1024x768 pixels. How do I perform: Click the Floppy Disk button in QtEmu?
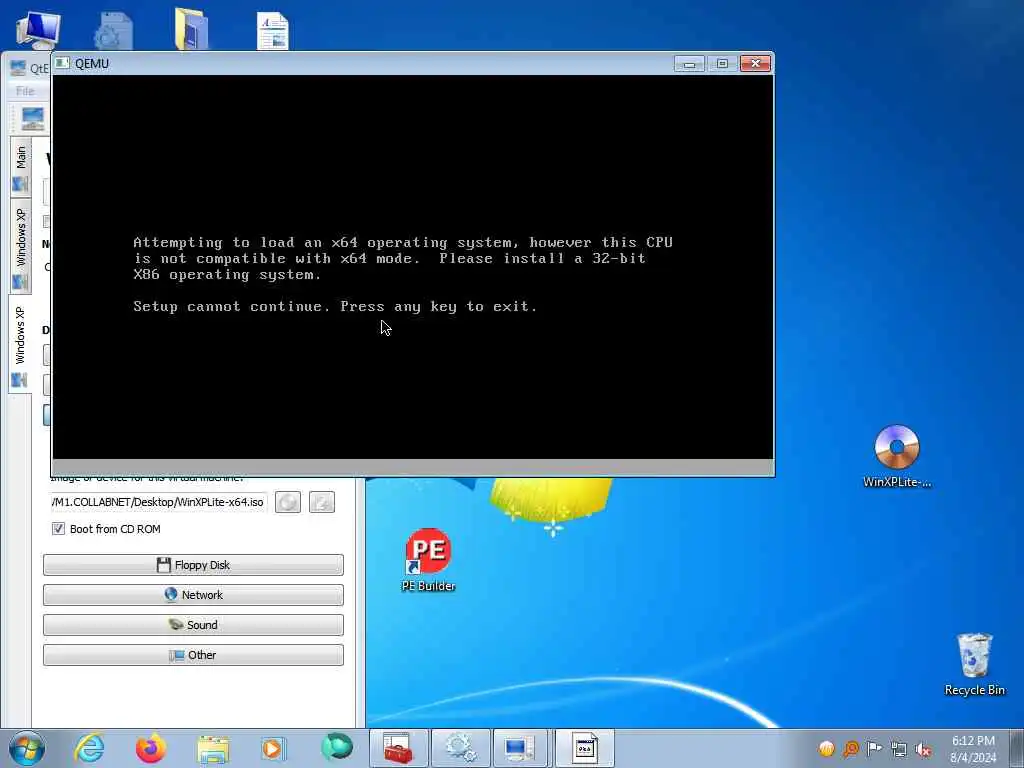[193, 565]
